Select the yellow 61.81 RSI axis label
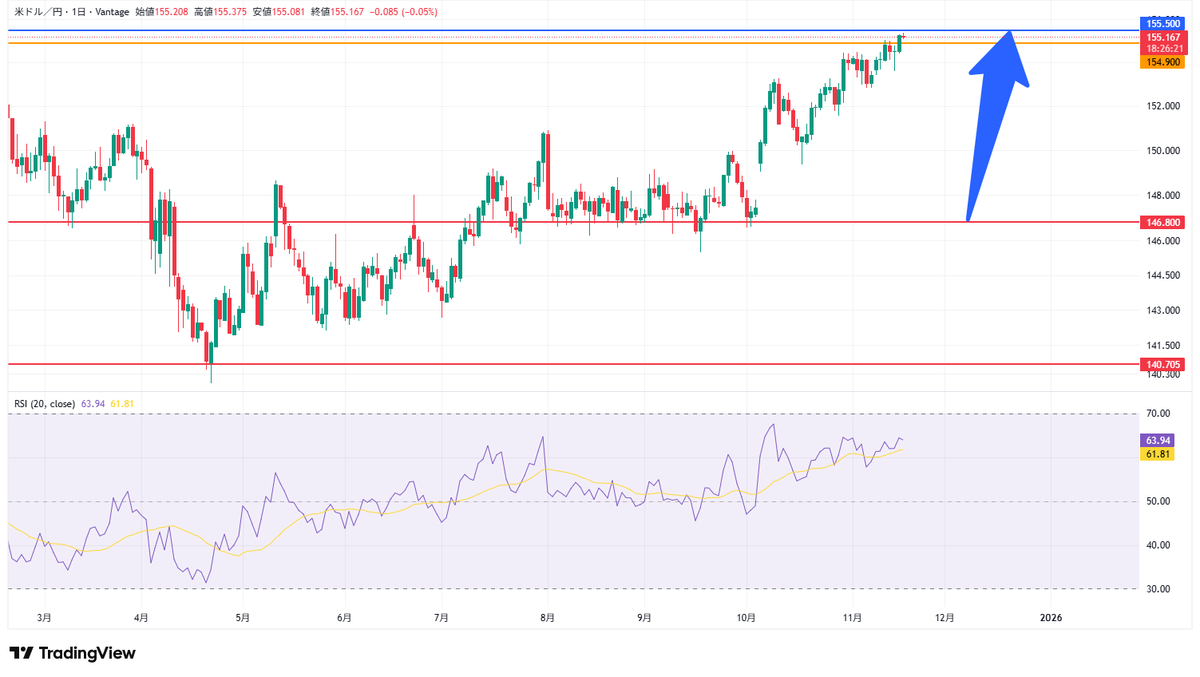 1156,454
